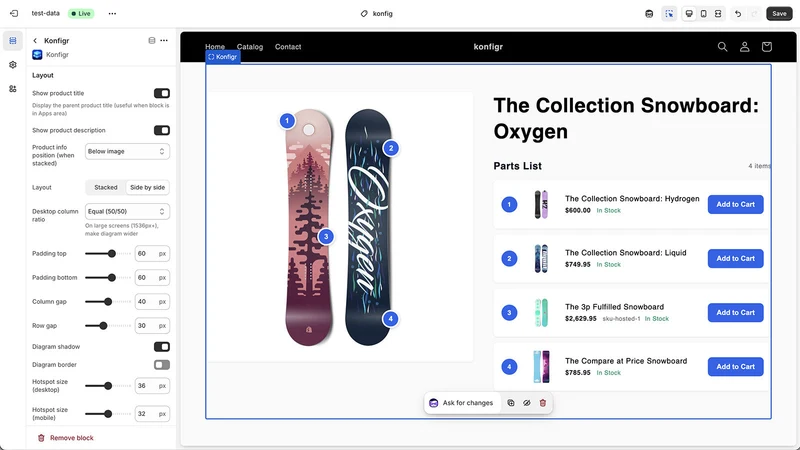This screenshot has height=450, width=800.
Task: Switch to desktop preview icon
Action: tap(689, 14)
